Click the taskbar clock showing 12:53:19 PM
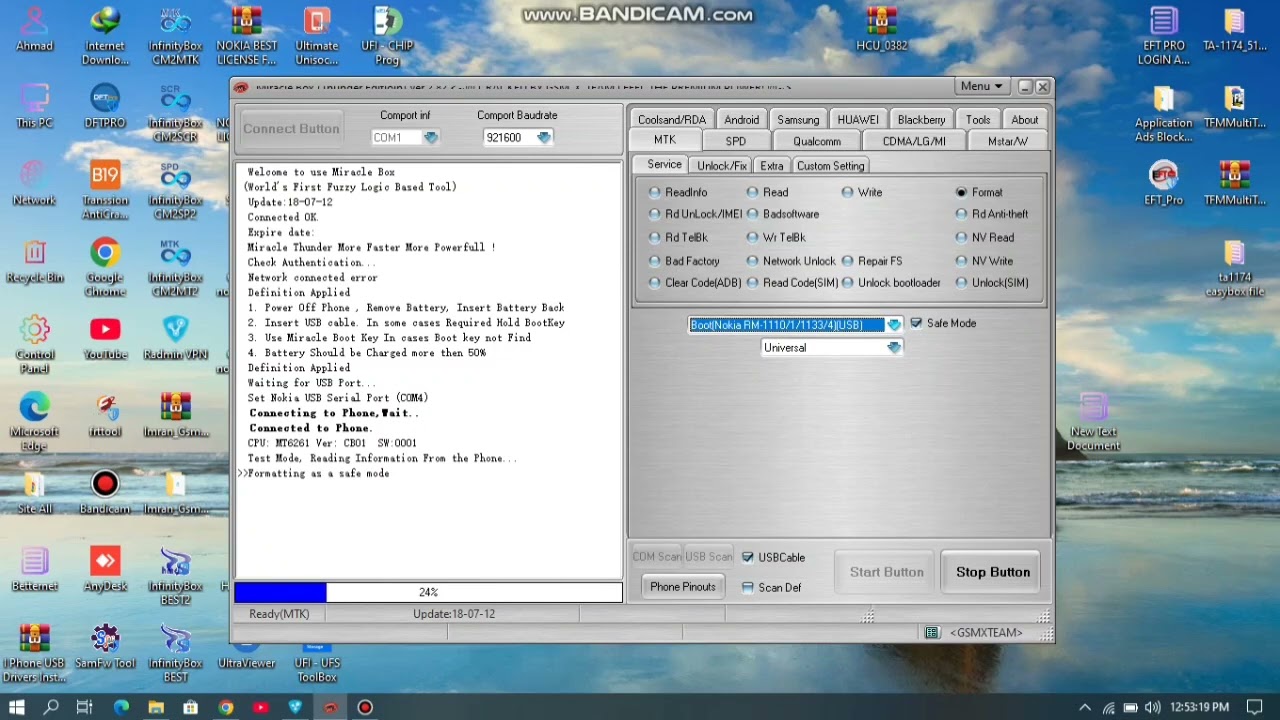 (1199, 707)
